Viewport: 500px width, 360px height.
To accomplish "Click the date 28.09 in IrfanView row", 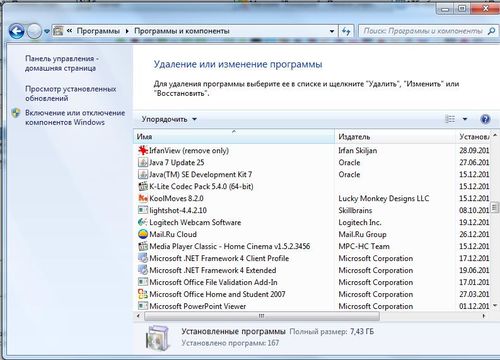I will [474, 150].
